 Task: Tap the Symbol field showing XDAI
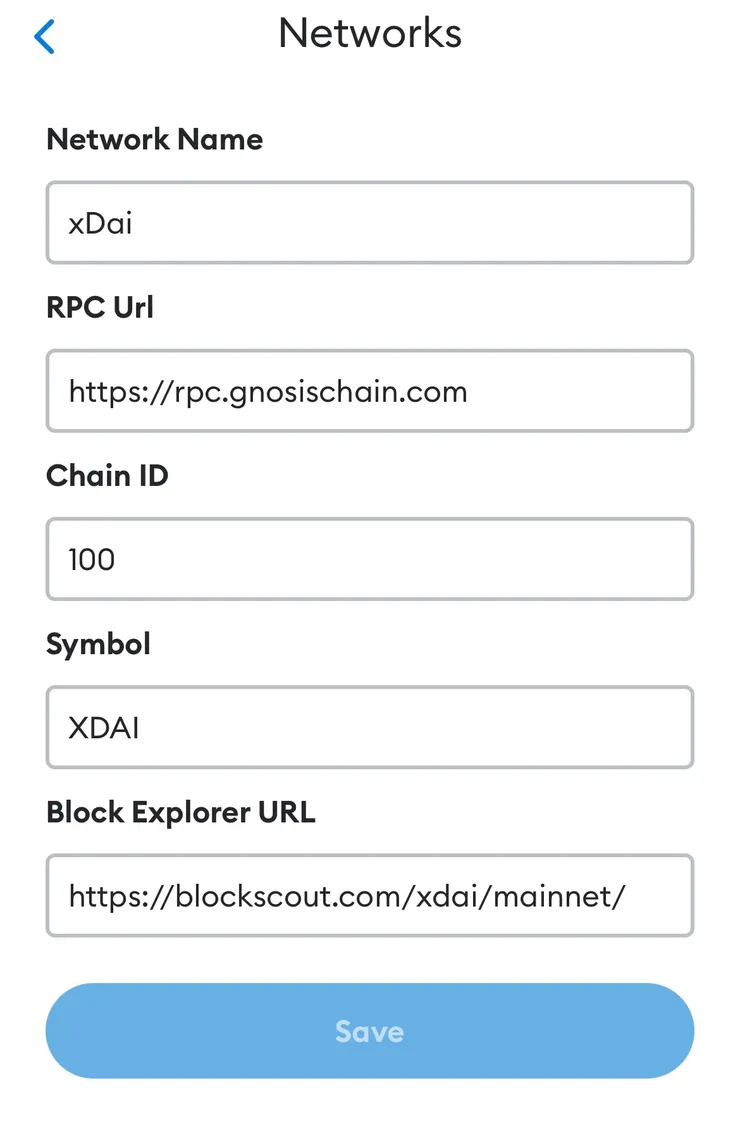(x=370, y=727)
